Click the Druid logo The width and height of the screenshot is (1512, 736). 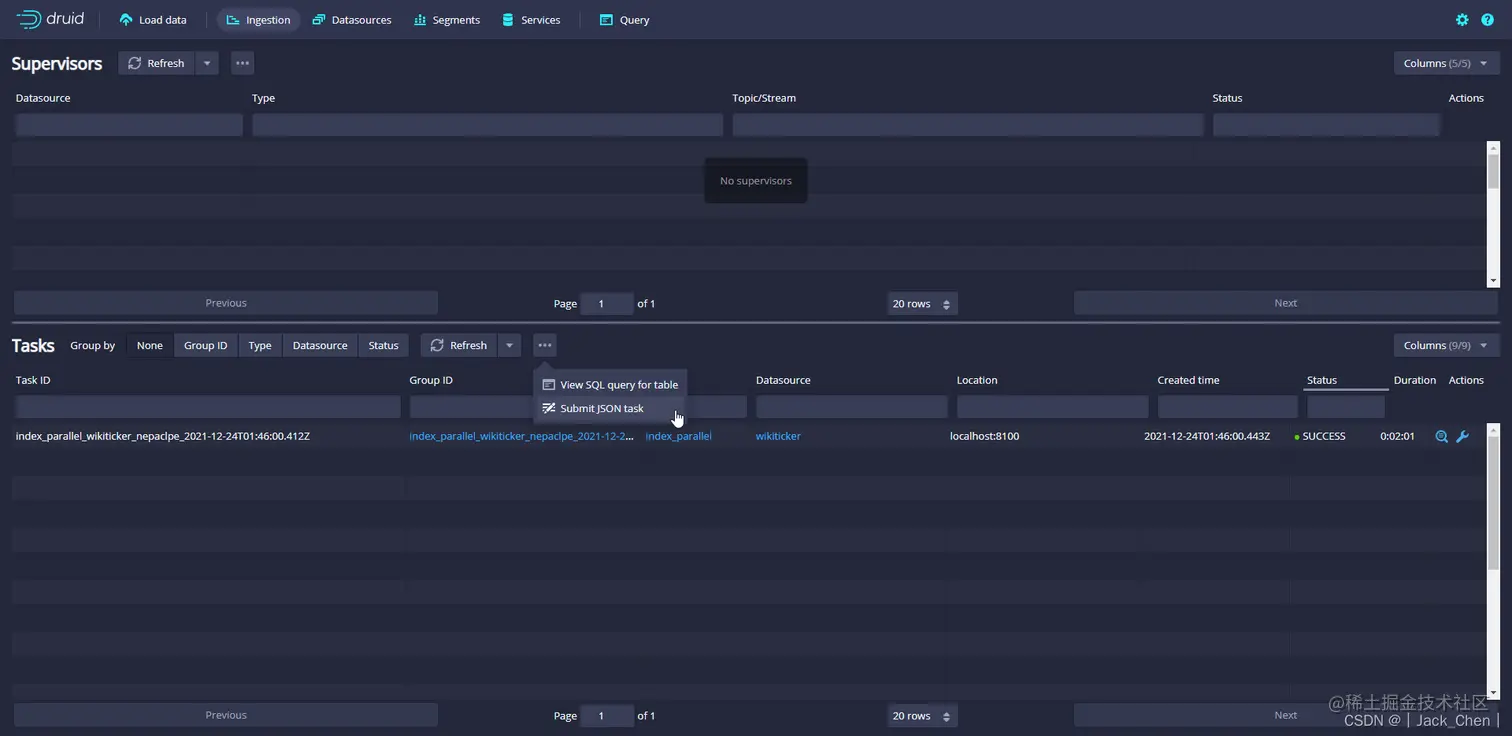[50, 19]
